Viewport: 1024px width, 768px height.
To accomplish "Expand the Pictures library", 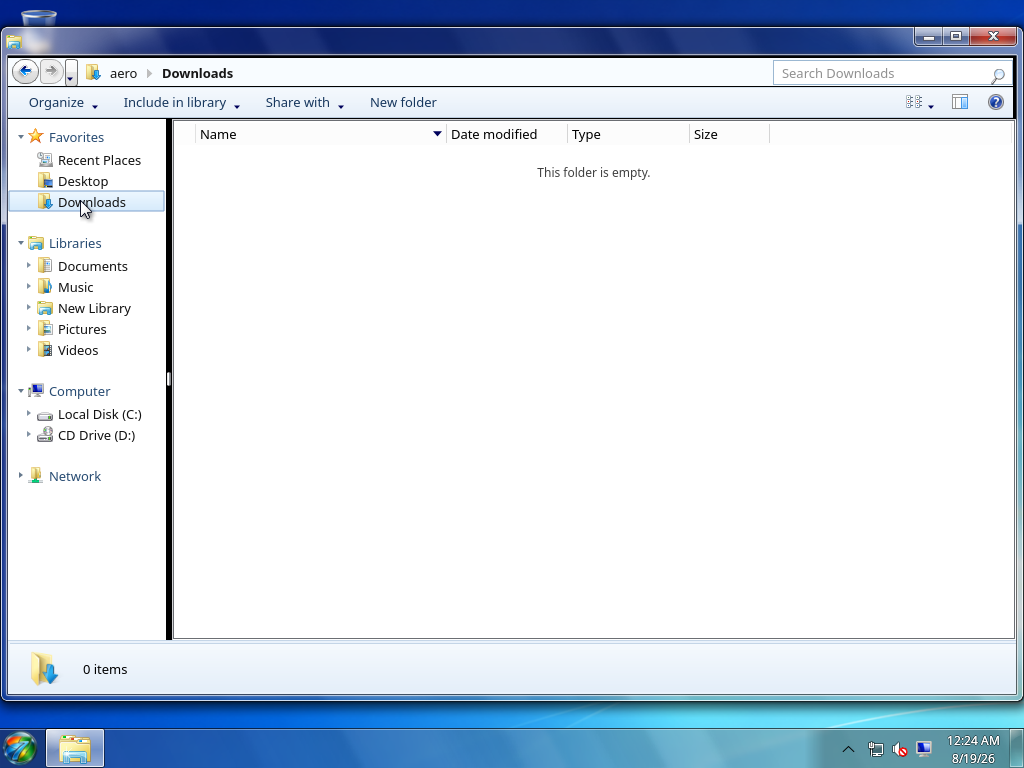I will coord(29,328).
